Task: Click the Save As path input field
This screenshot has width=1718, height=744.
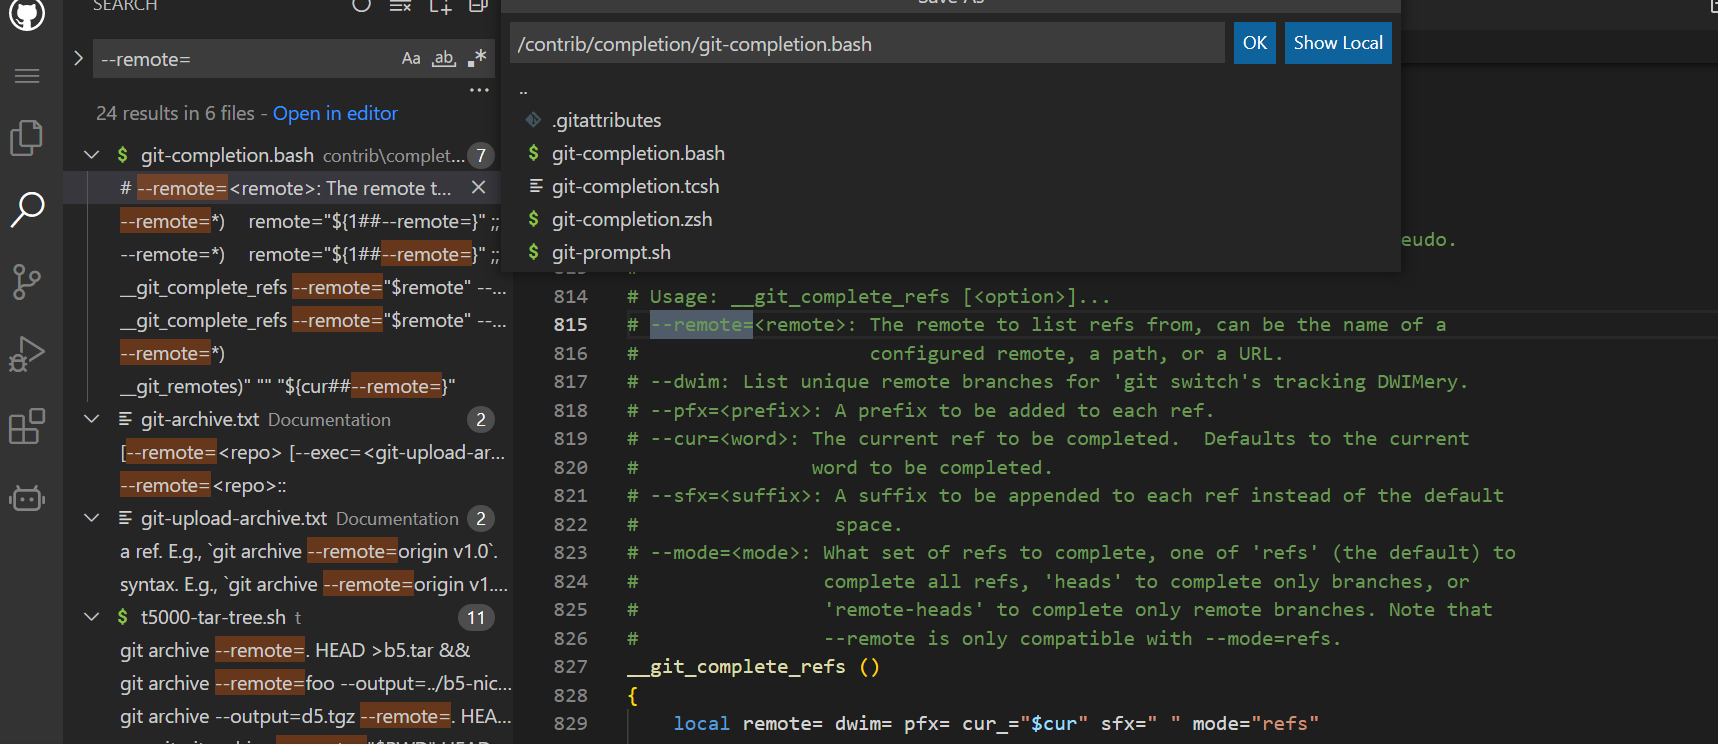Action: click(867, 43)
